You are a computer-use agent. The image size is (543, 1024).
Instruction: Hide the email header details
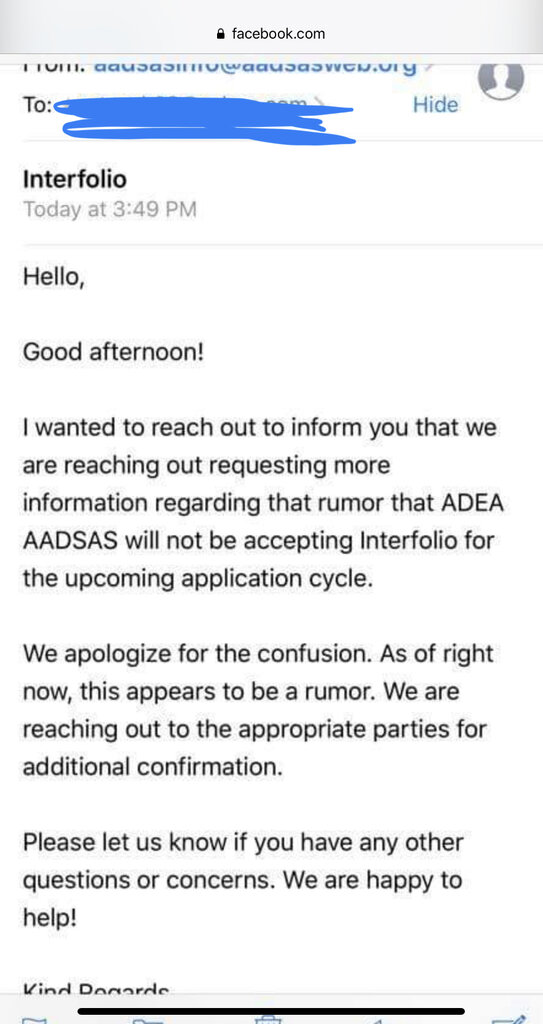pos(435,104)
